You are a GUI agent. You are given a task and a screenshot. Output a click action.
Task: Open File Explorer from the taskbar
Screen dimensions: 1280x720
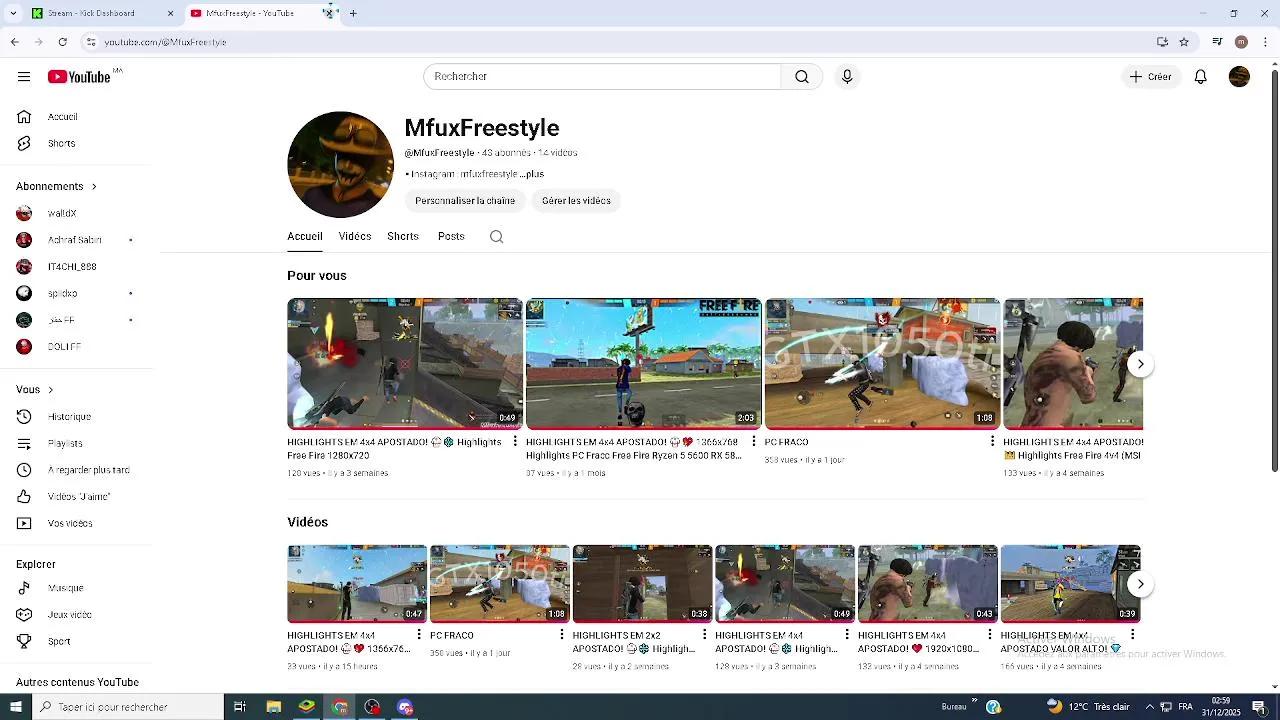(x=273, y=707)
